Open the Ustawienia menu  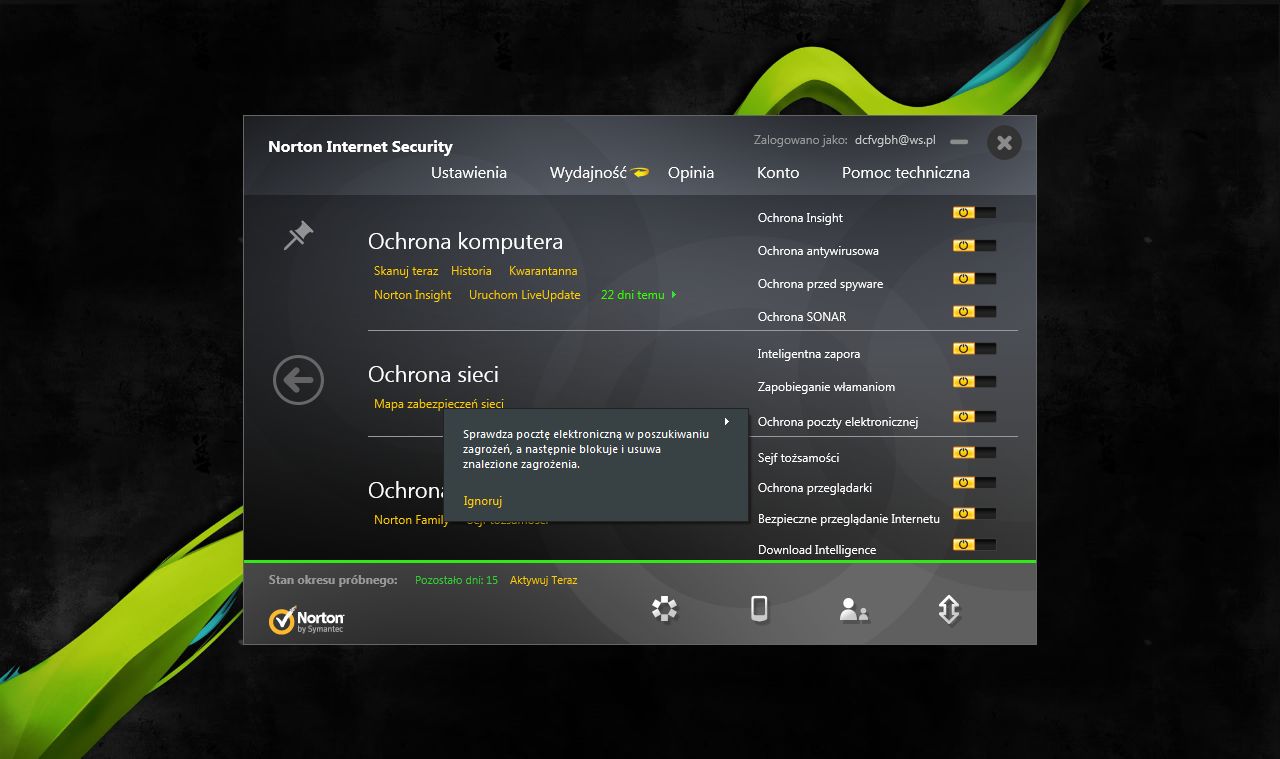pyautogui.click(x=469, y=172)
